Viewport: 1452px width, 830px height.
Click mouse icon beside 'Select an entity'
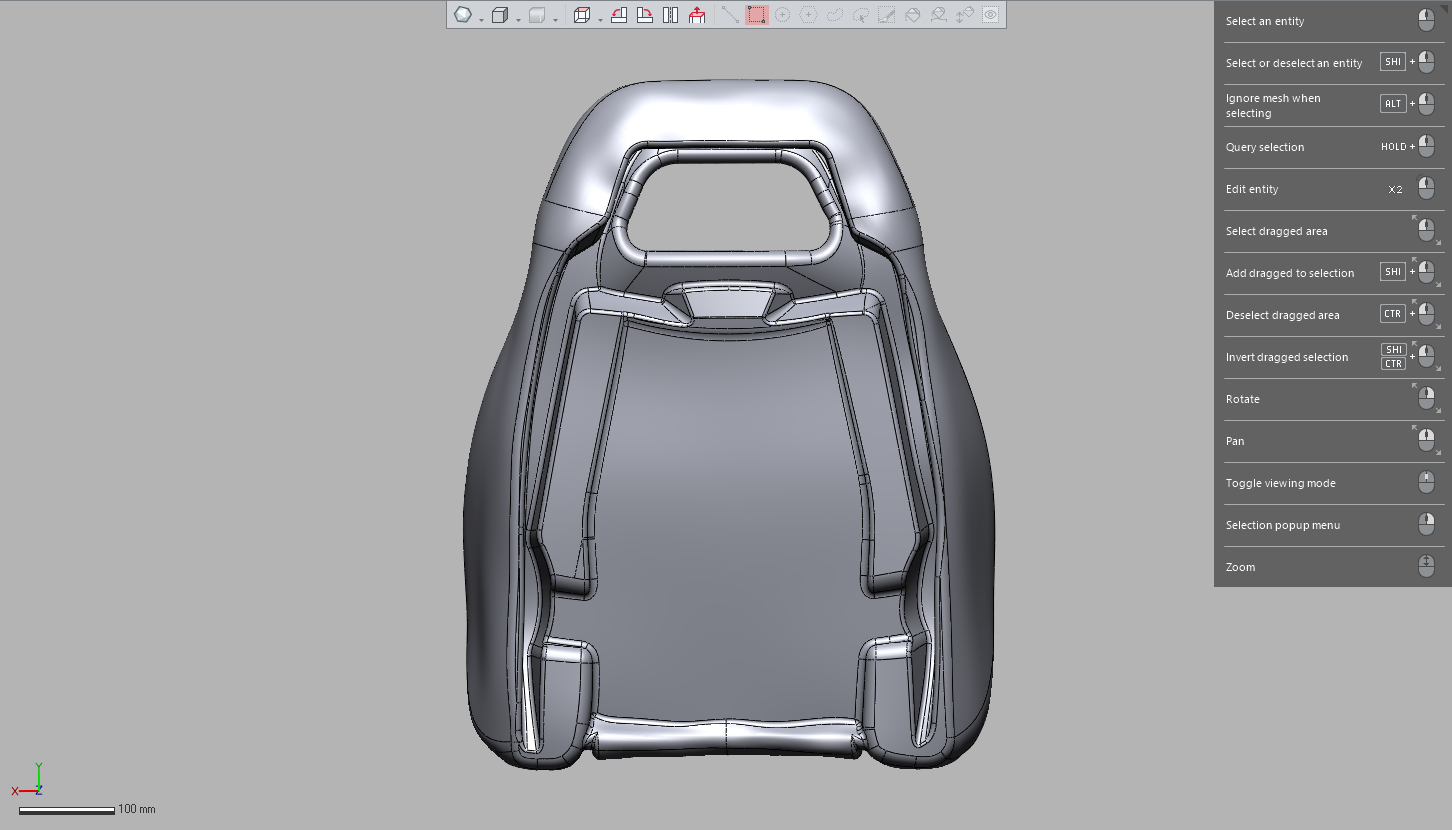1427,20
